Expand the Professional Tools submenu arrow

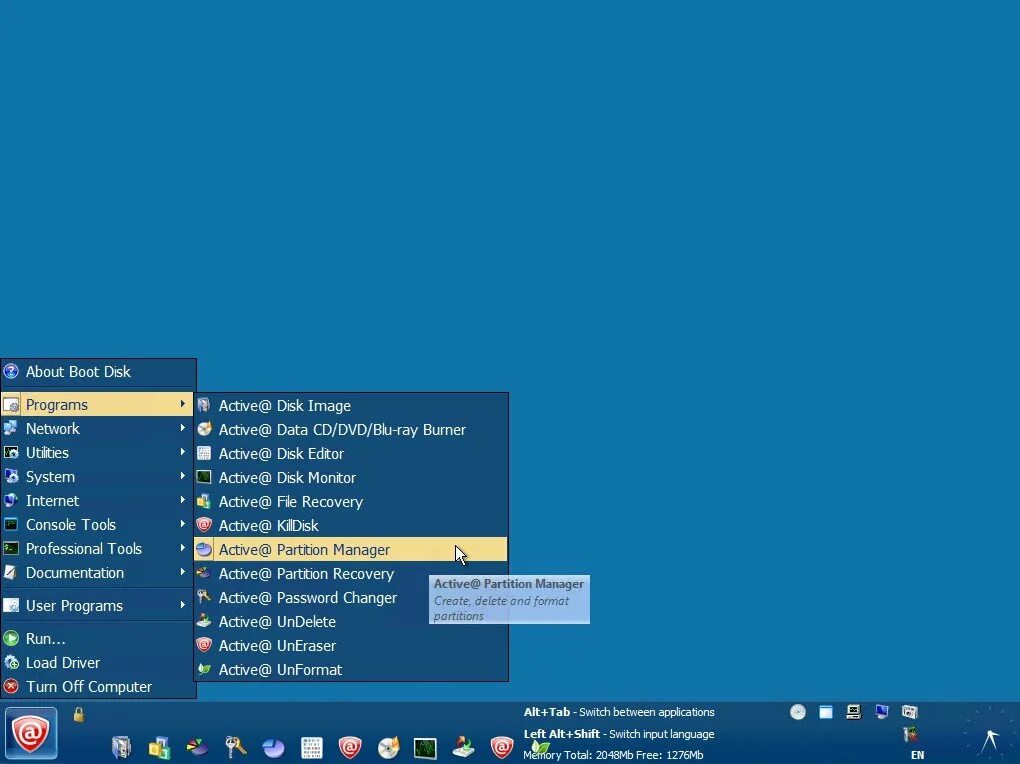click(x=183, y=549)
